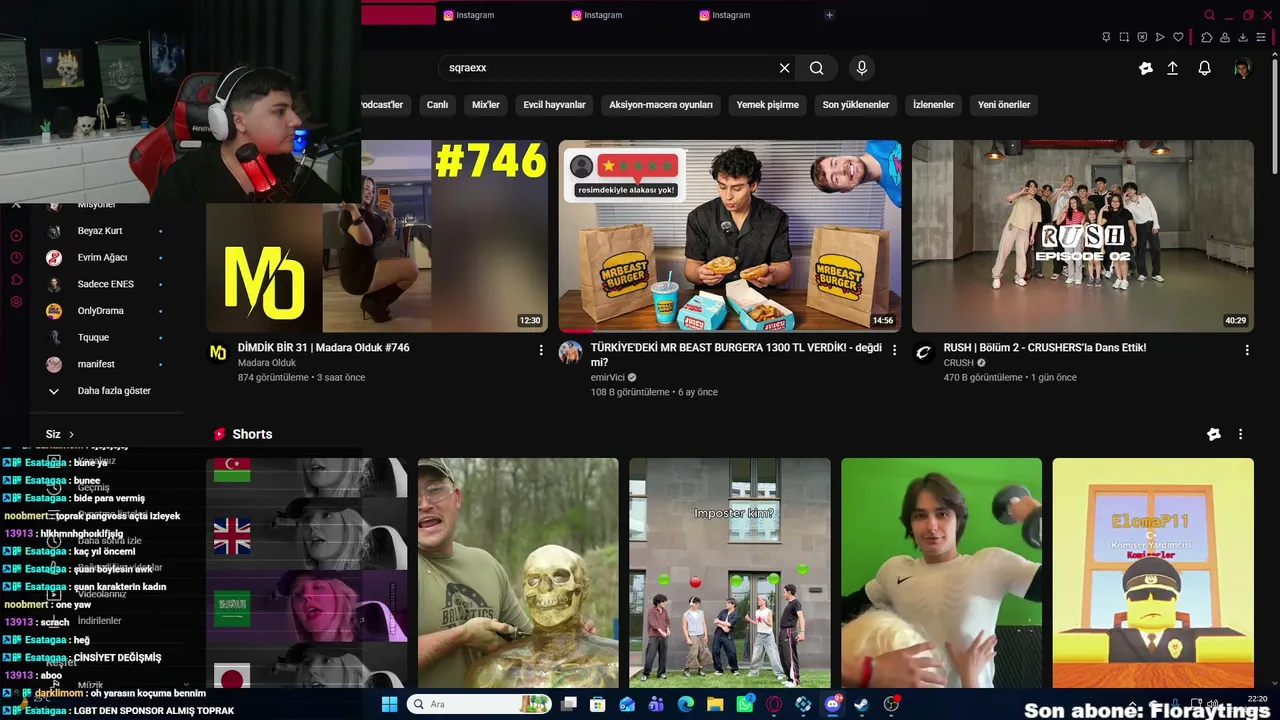This screenshot has width=1280, height=720.
Task: Open the CRUSH channel avatar beside RUSH video
Action: click(924, 352)
